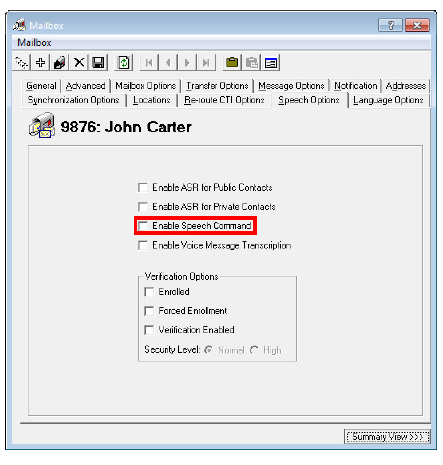Screen dimensions: 443x465
Task: Click the refresh toolbar icon
Action: (x=124, y=62)
